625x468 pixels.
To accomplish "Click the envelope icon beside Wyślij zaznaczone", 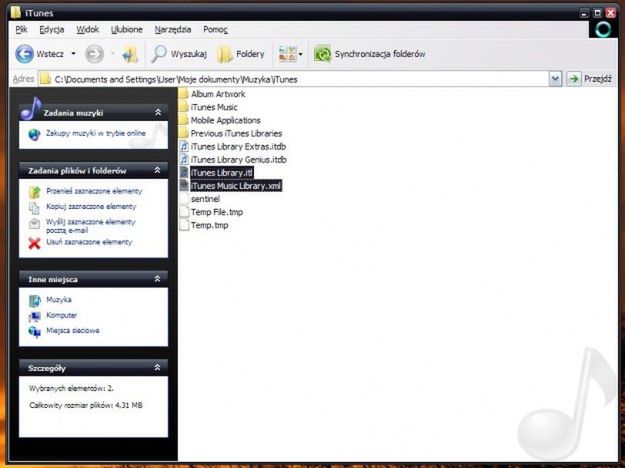I will [34, 223].
